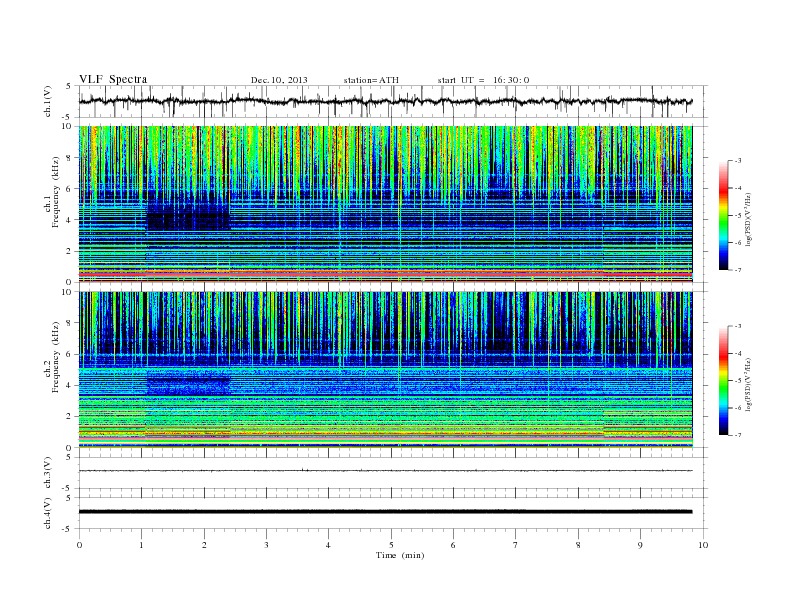Click the time axis tick label '10'
This screenshot has width=792, height=612.
[x=703, y=545]
